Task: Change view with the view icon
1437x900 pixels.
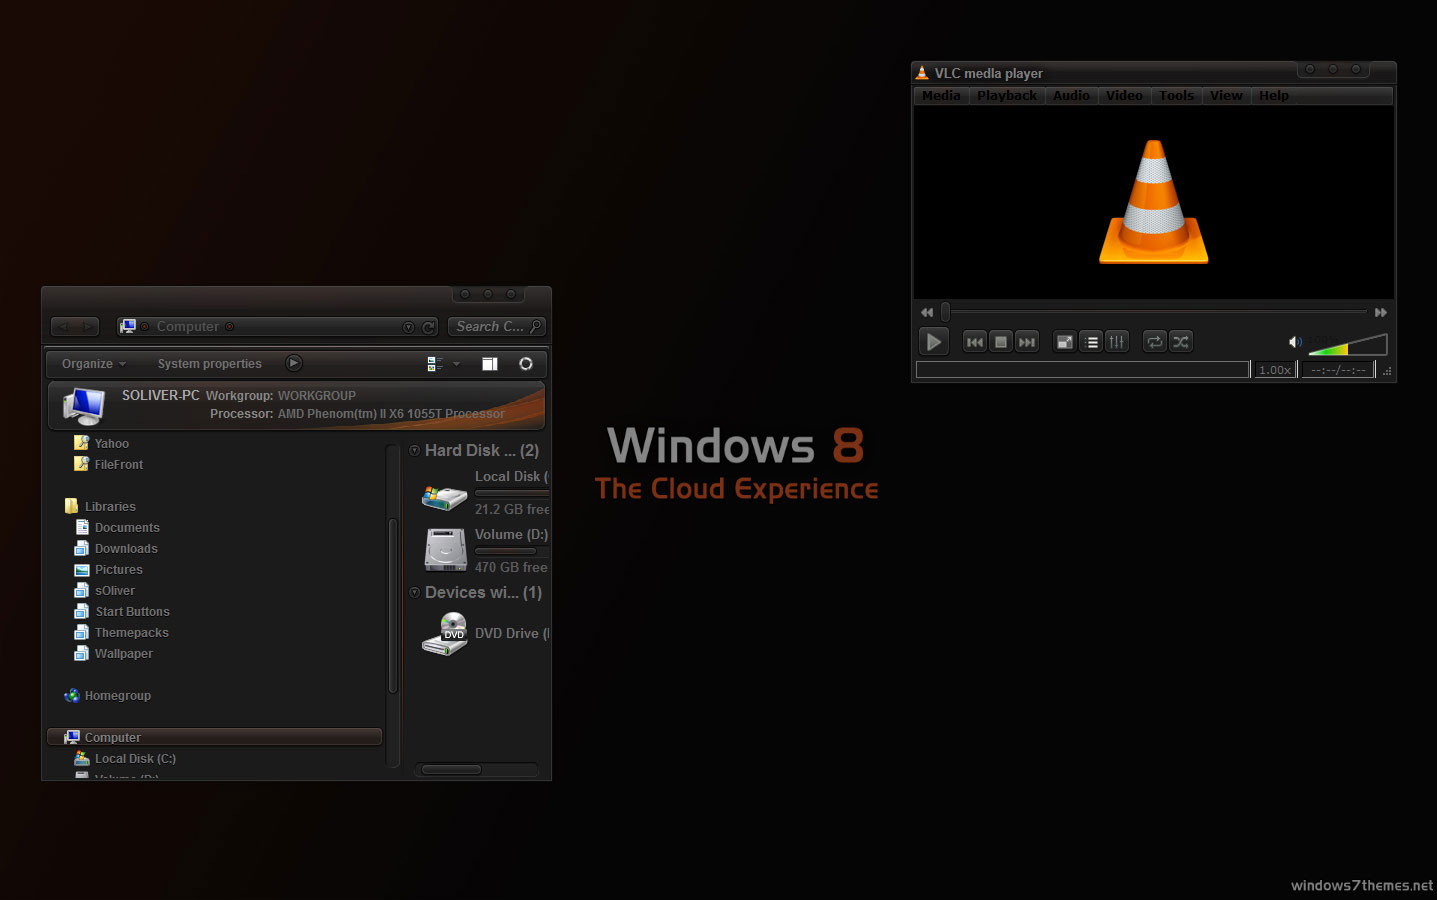Action: coord(435,364)
